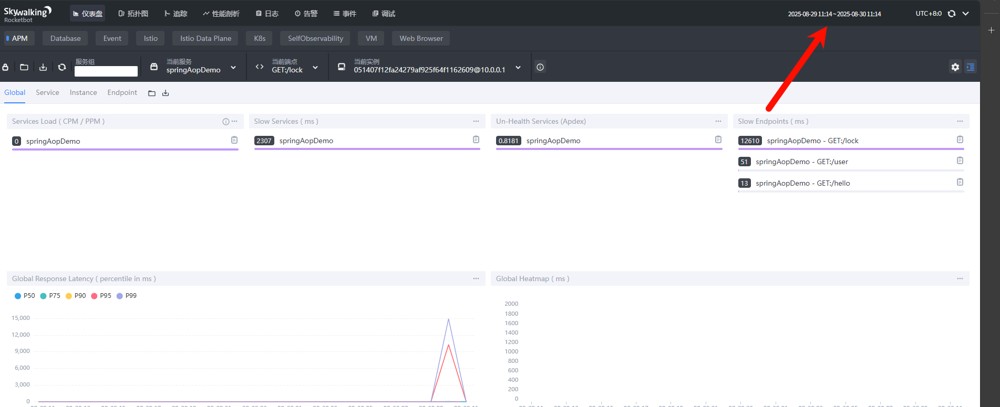
Task: Click the Skywalking Rocketbot logo
Action: [x=28, y=13]
